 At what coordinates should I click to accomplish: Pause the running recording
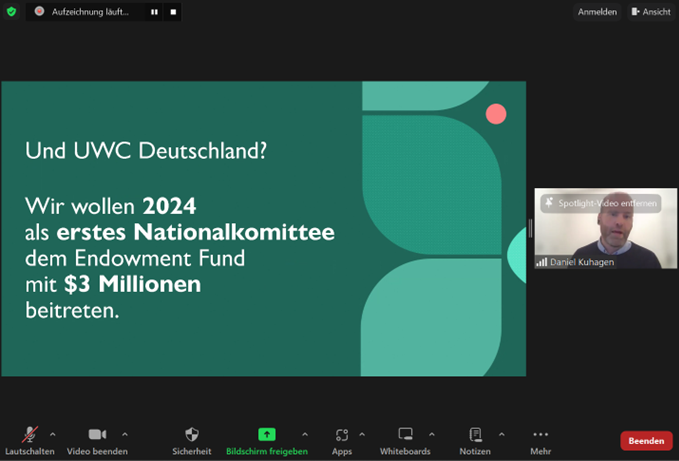(155, 12)
